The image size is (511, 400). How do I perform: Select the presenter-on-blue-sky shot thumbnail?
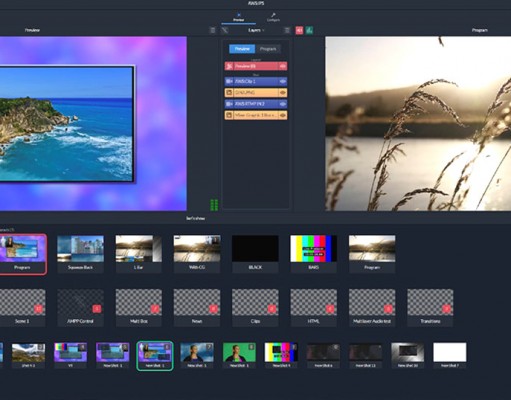197,356
